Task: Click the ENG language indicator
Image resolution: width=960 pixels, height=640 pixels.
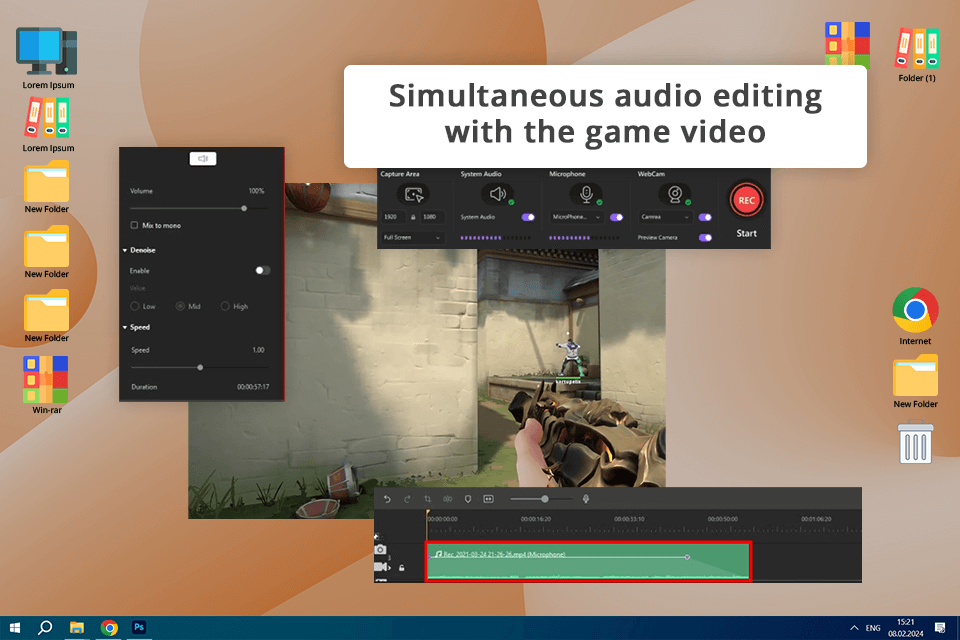Action: [873, 628]
